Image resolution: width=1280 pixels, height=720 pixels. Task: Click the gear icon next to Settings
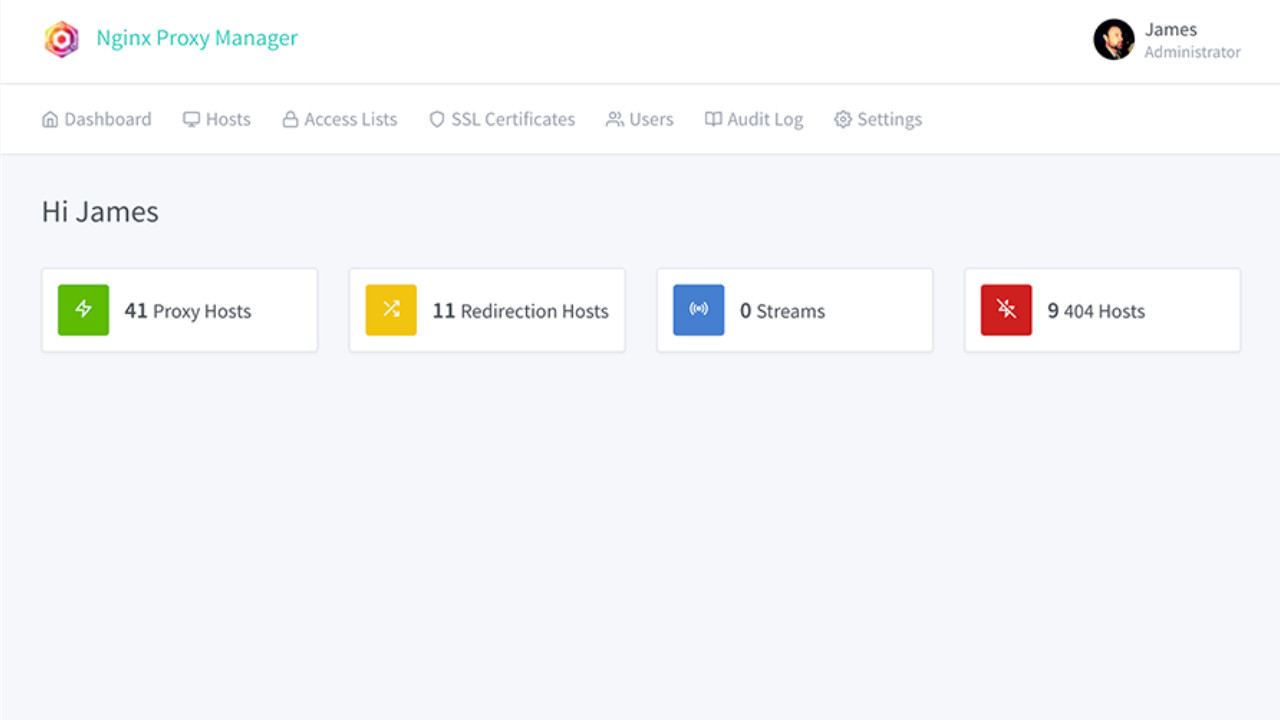843,119
